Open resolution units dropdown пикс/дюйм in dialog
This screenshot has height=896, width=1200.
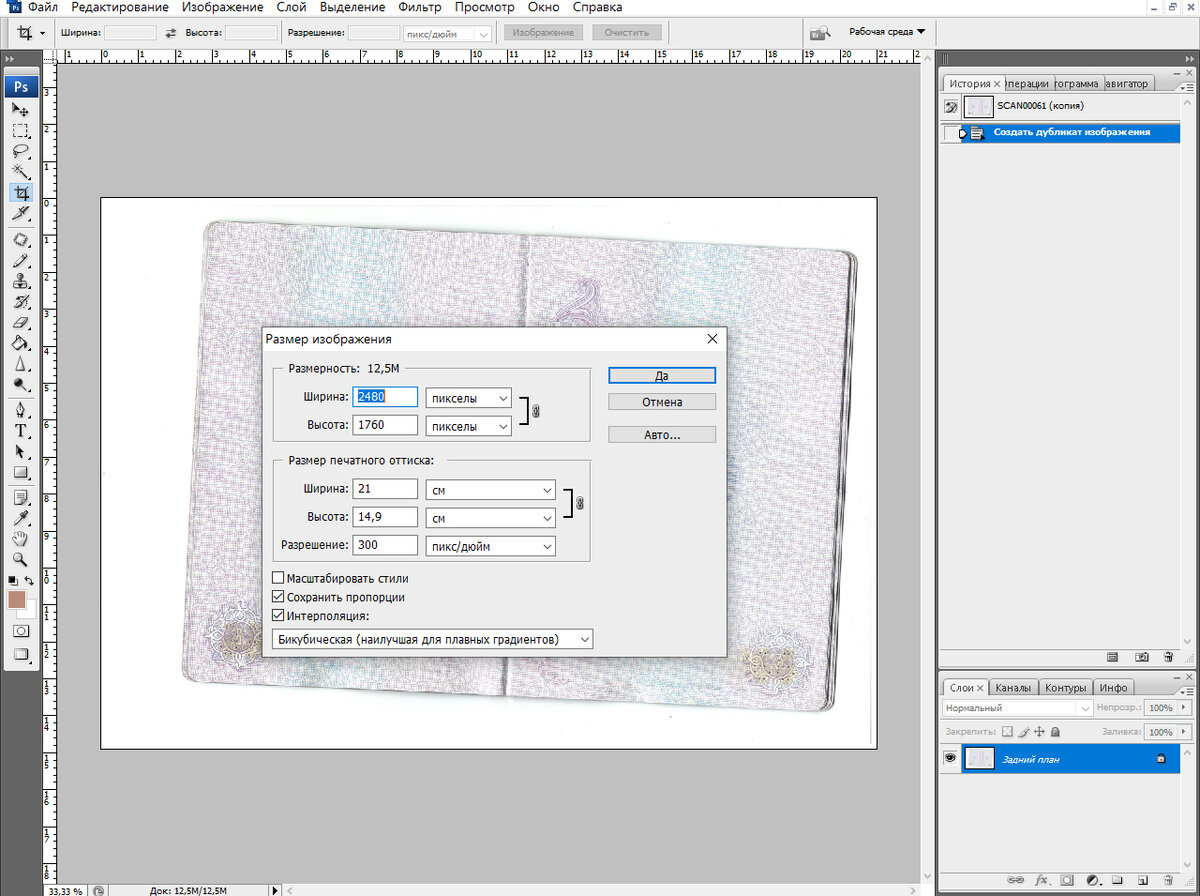(490, 546)
